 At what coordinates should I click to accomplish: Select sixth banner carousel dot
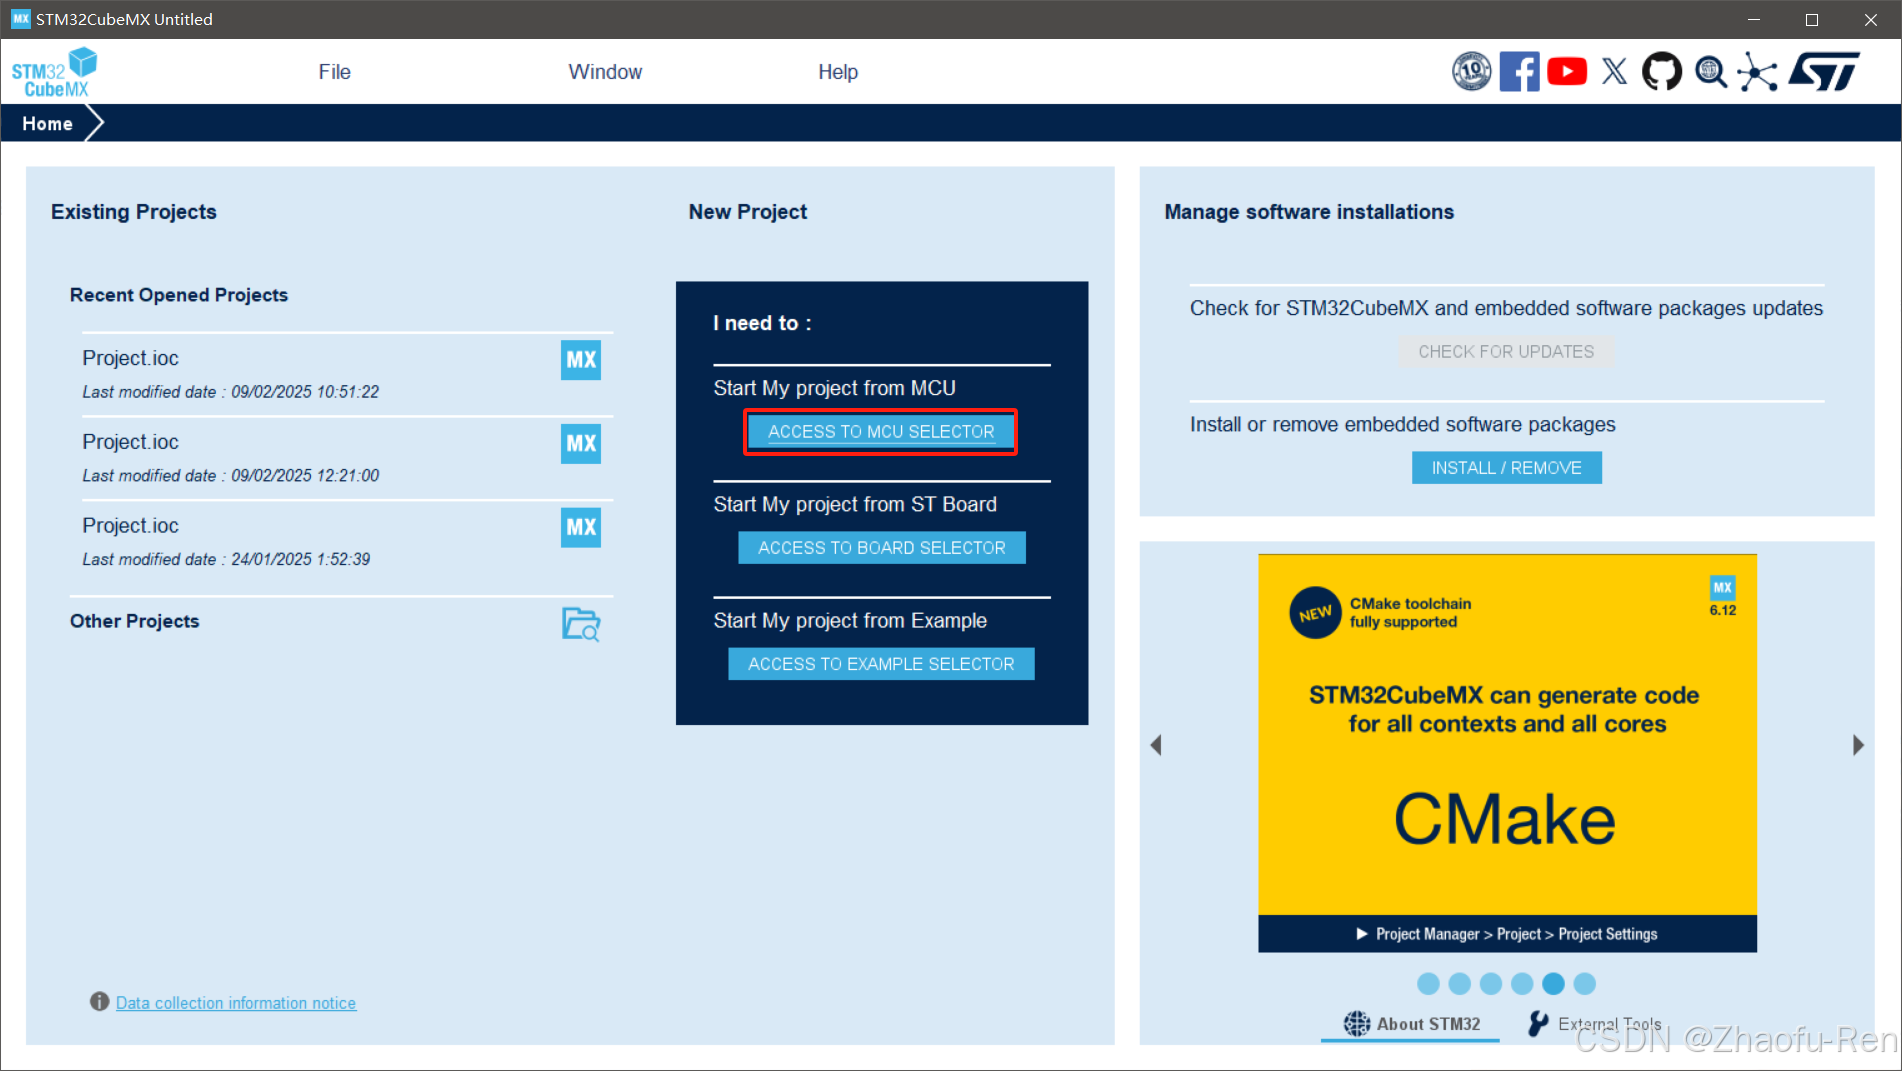tap(1585, 984)
